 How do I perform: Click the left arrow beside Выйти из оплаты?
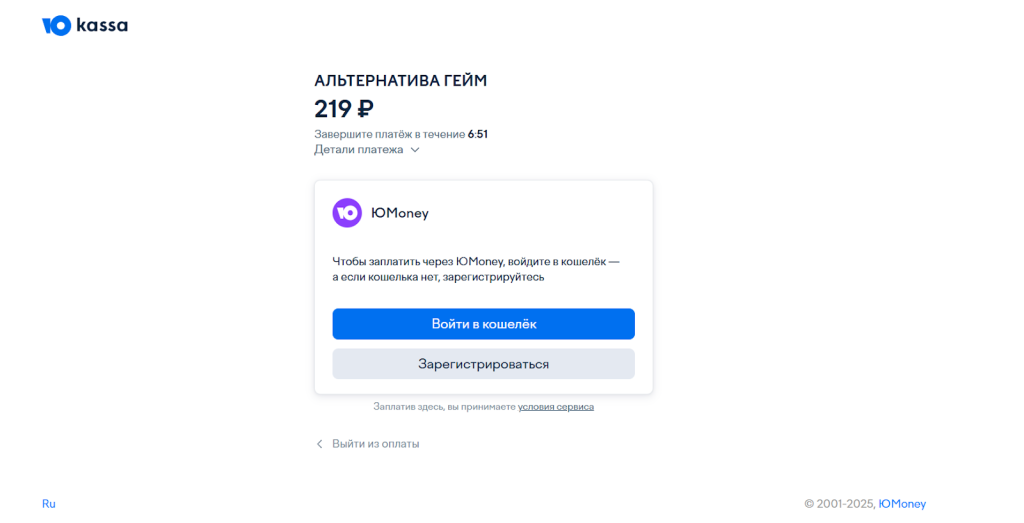(x=319, y=444)
